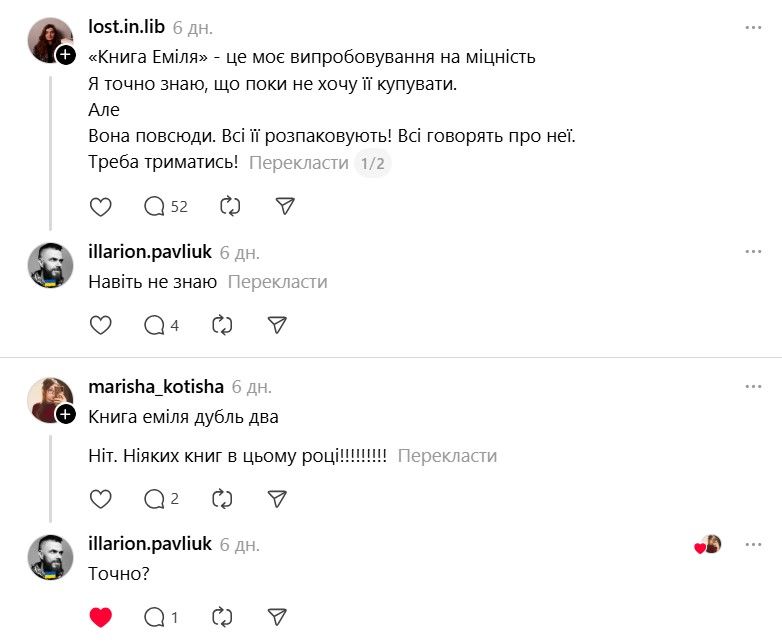
Task: Open more options for marisha_kotisha post
Action: click(x=753, y=386)
